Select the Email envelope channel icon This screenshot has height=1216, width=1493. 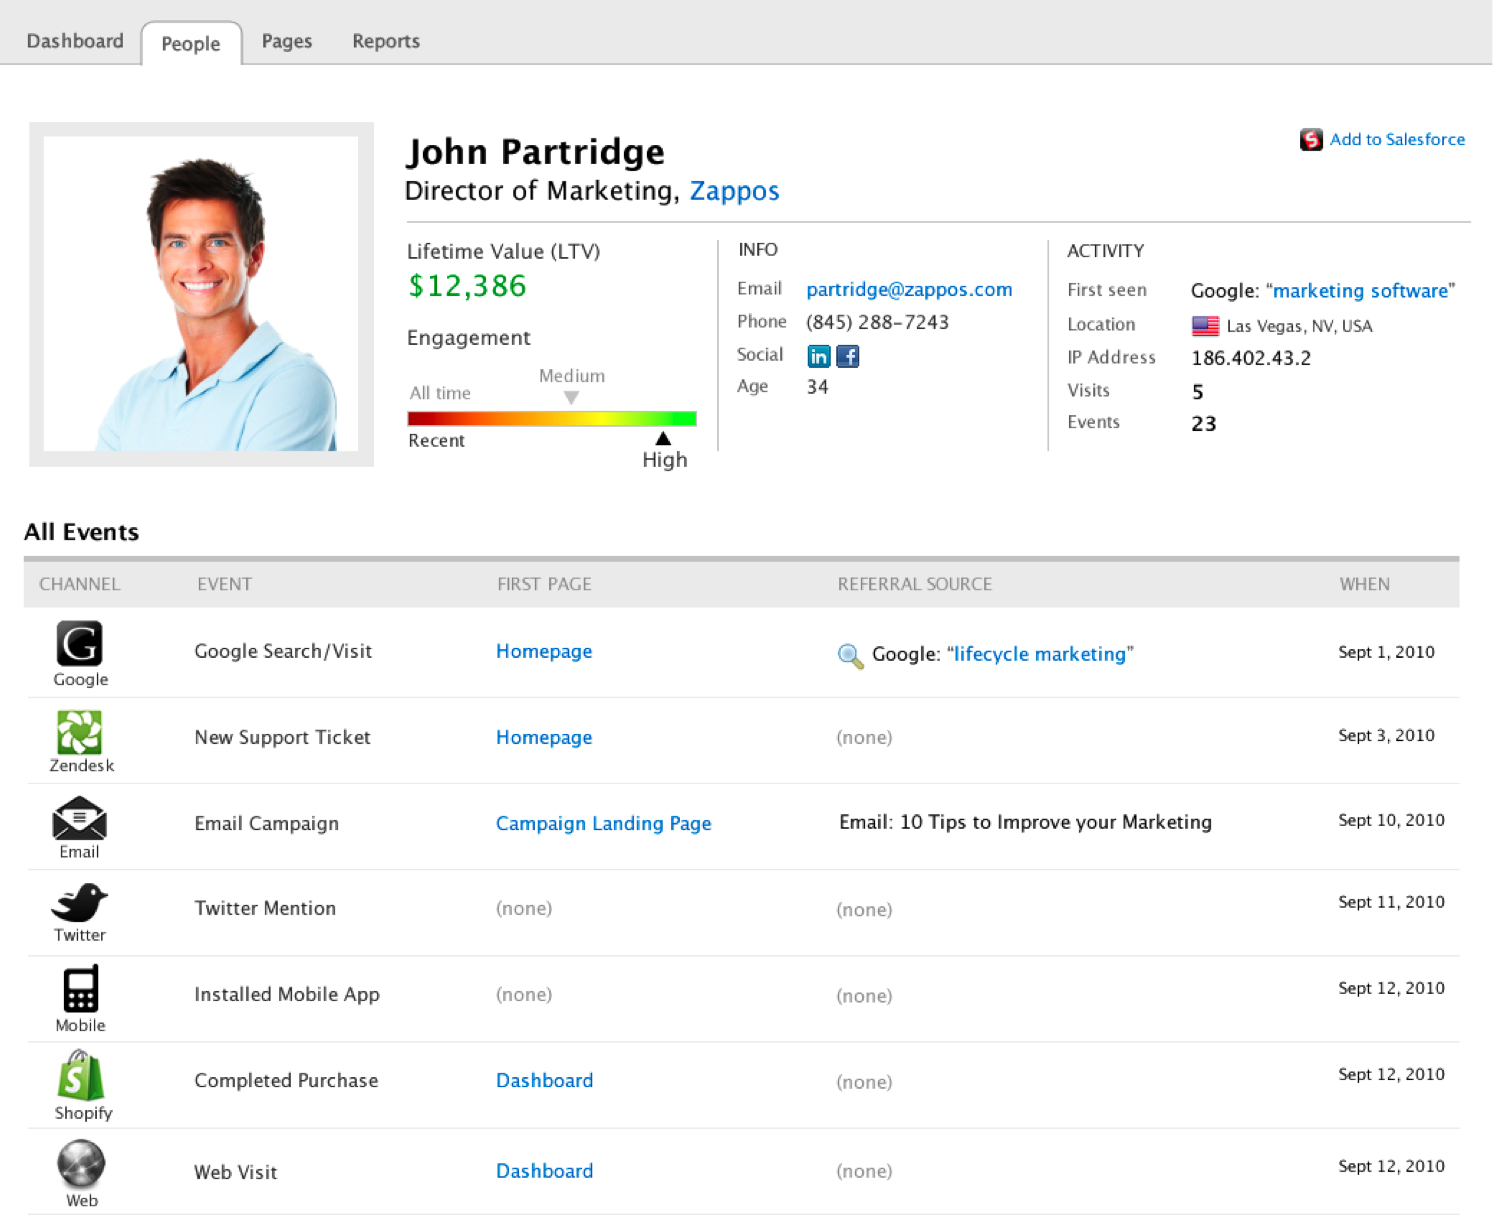tap(79, 818)
